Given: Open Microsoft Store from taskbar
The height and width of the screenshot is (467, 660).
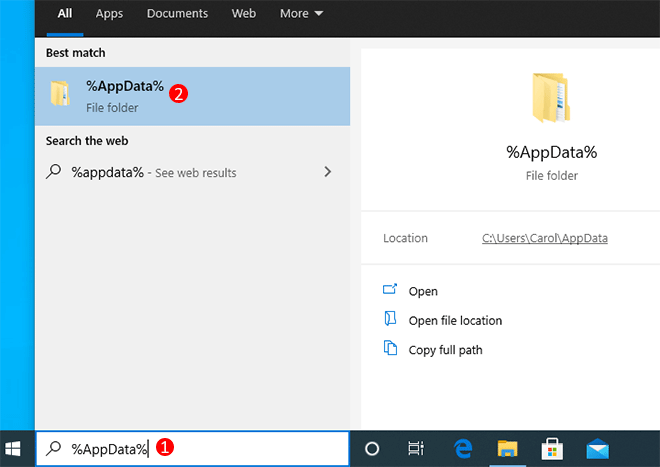Looking at the screenshot, I should click(x=552, y=449).
